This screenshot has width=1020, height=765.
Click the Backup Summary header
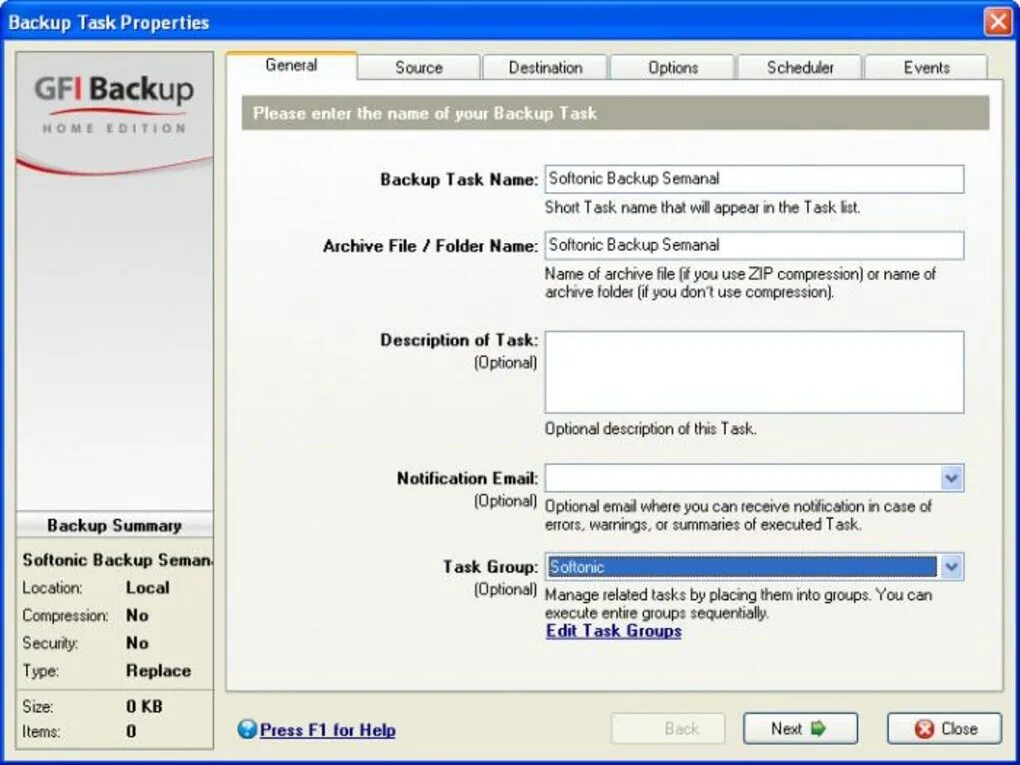pos(114,525)
